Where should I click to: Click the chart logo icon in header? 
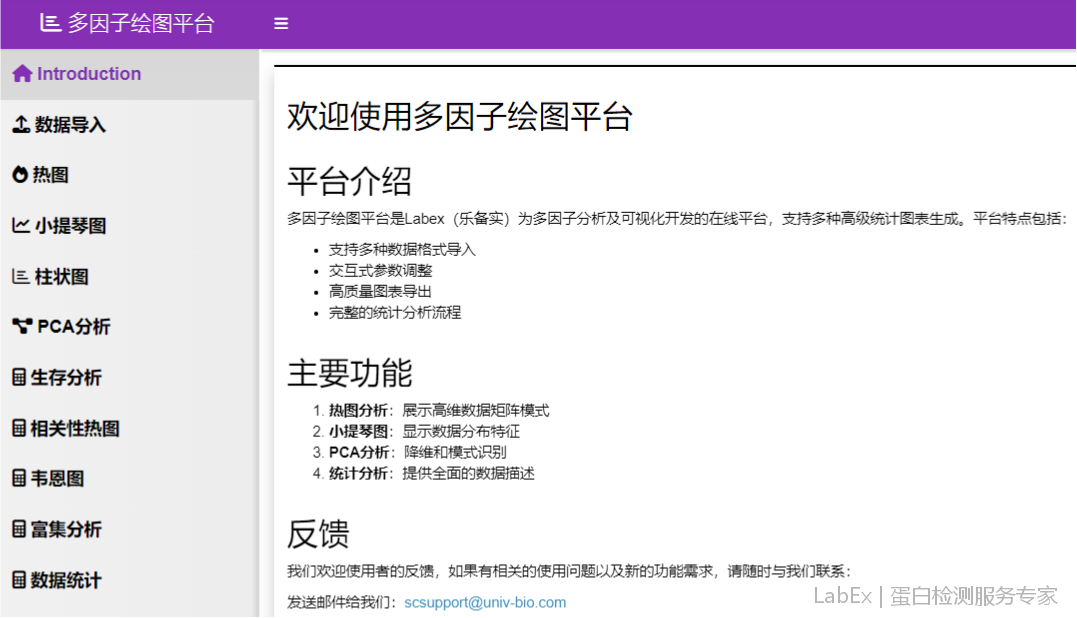coord(50,23)
